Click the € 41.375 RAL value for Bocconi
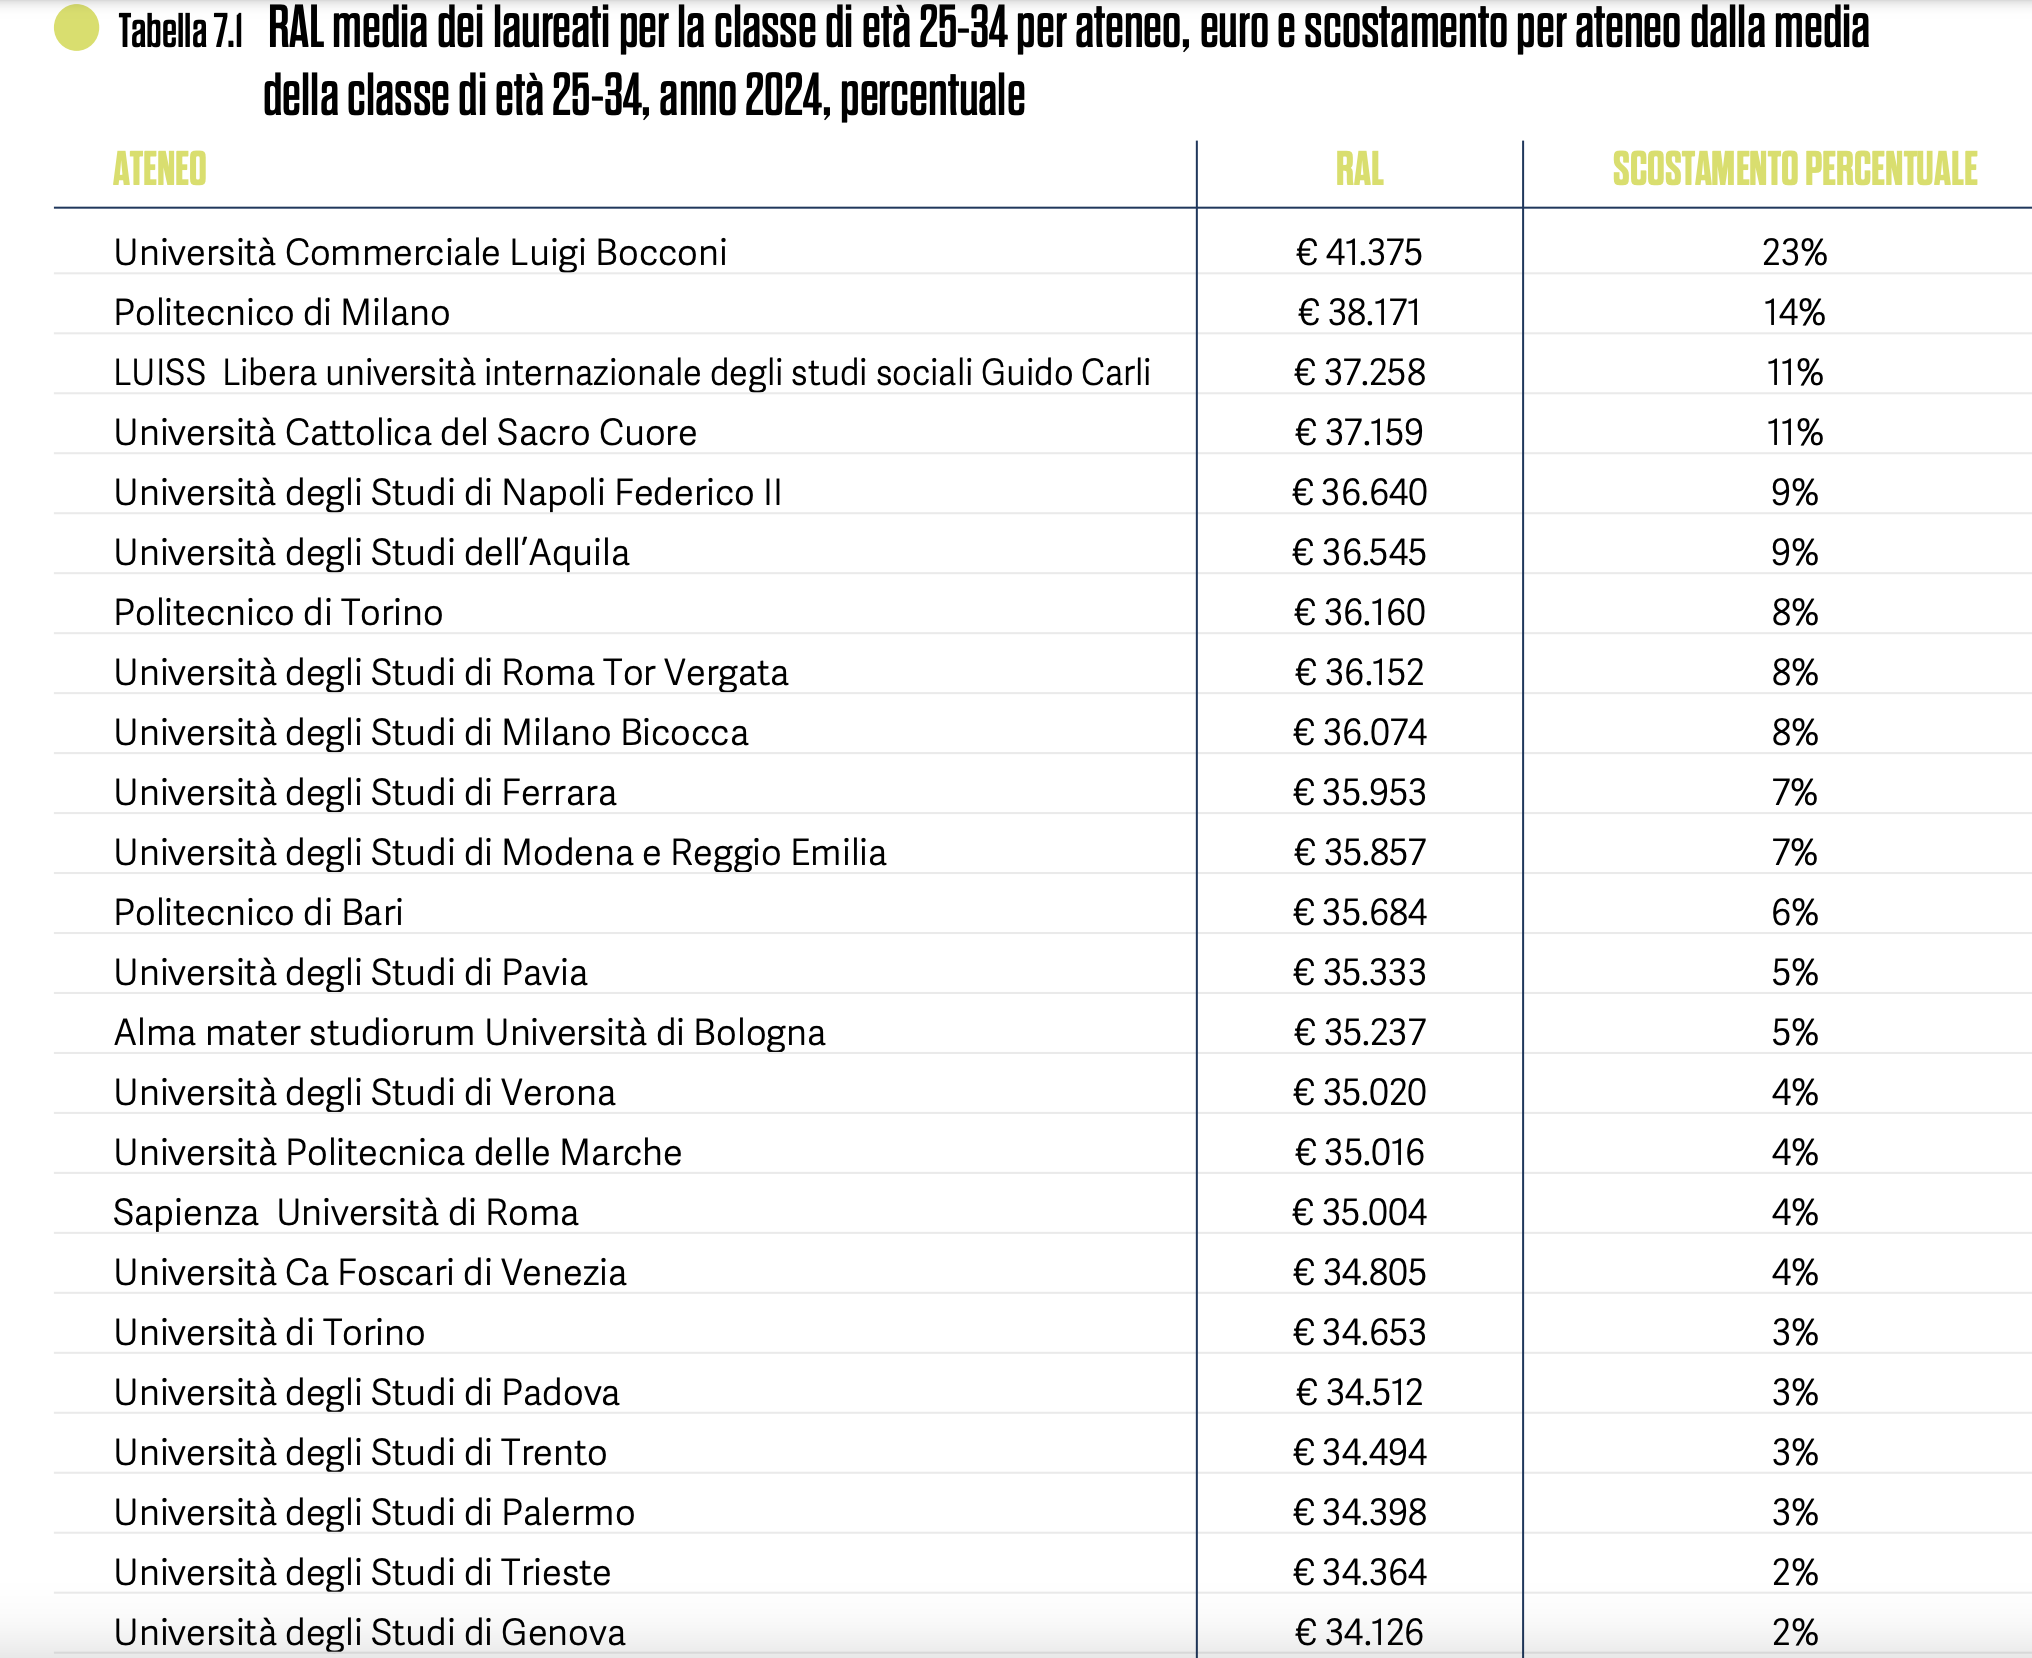This screenshot has width=2032, height=1658. pyautogui.click(x=1360, y=252)
